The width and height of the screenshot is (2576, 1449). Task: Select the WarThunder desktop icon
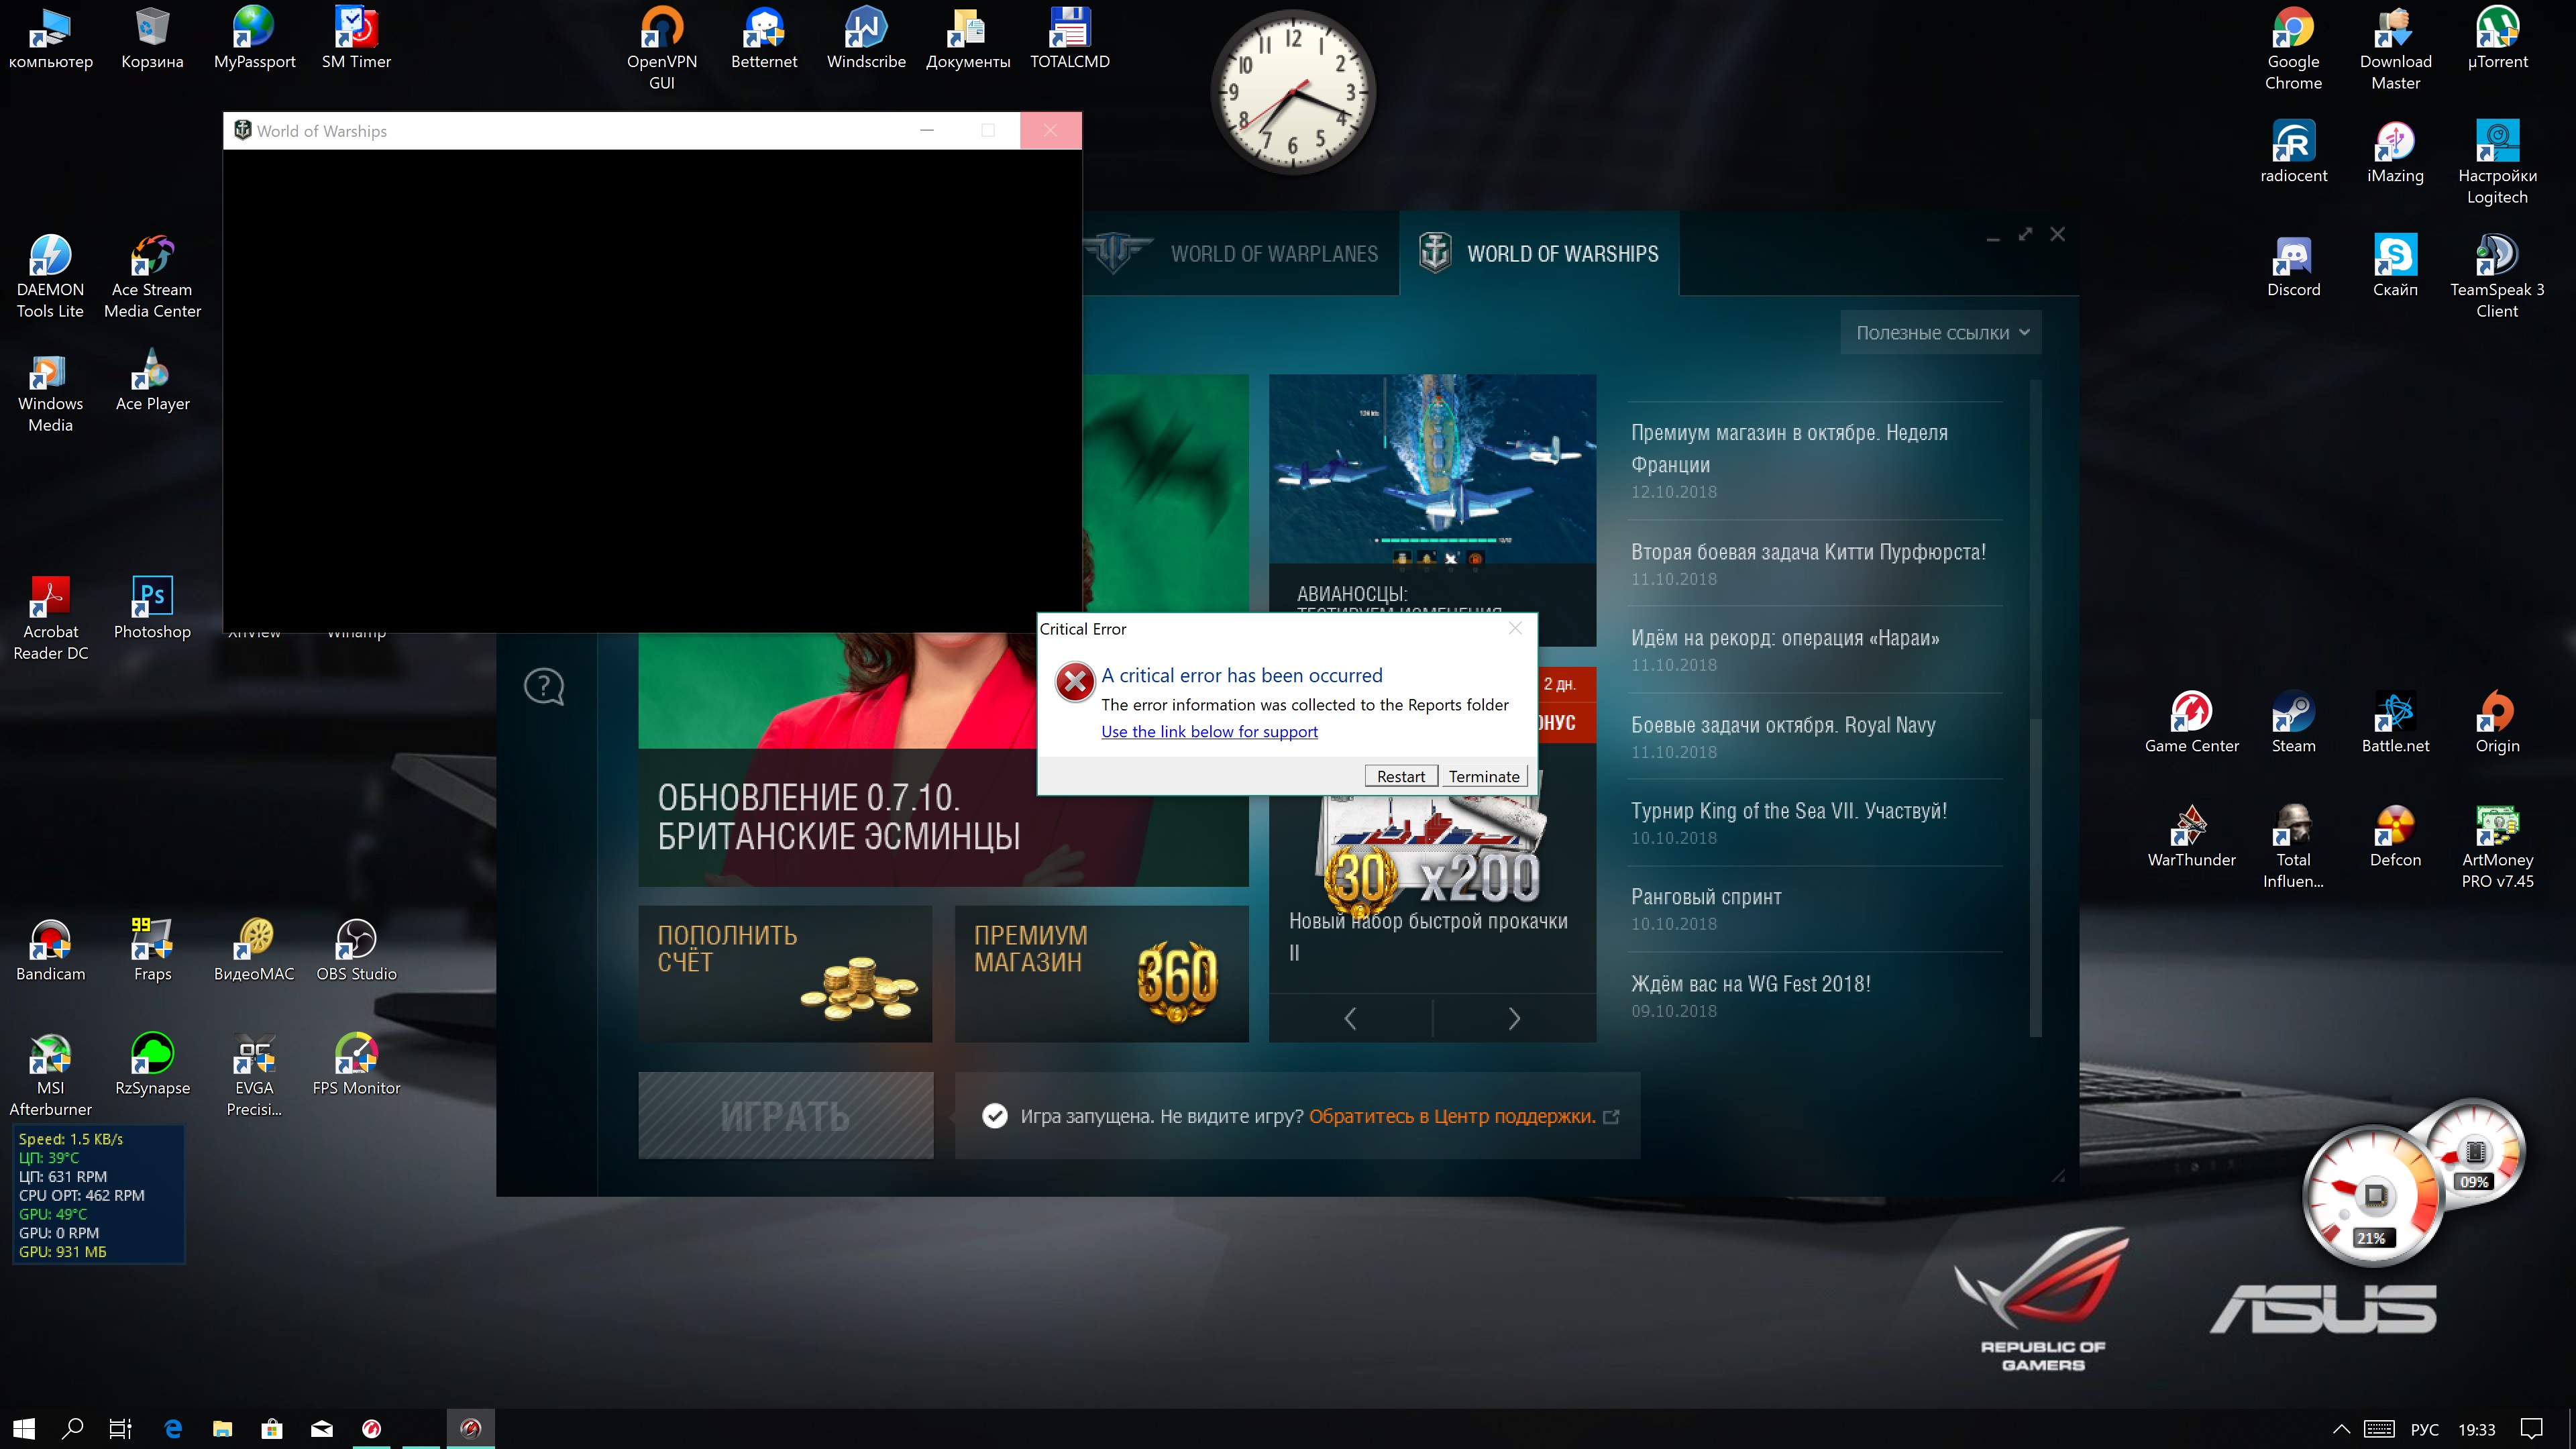pos(2191,837)
